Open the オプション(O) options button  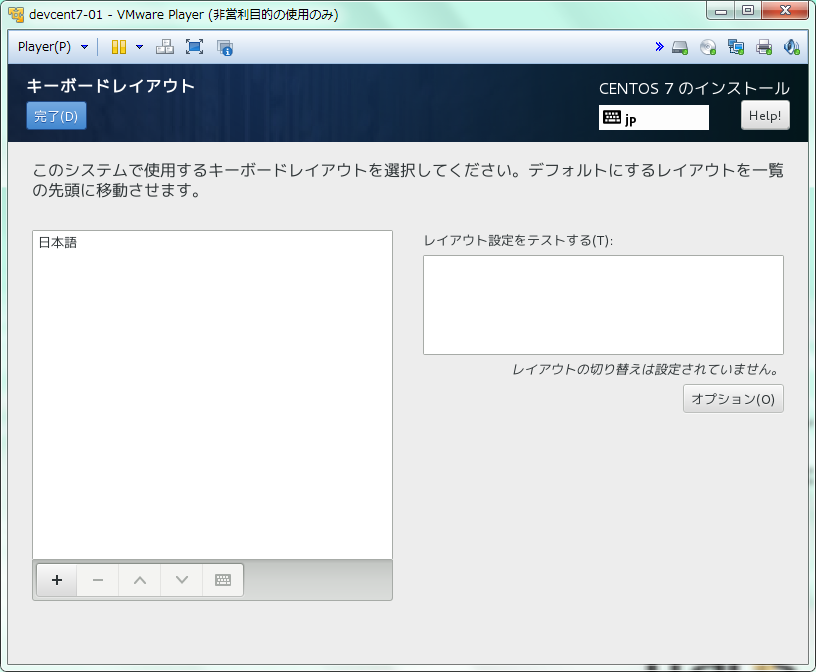tap(733, 399)
